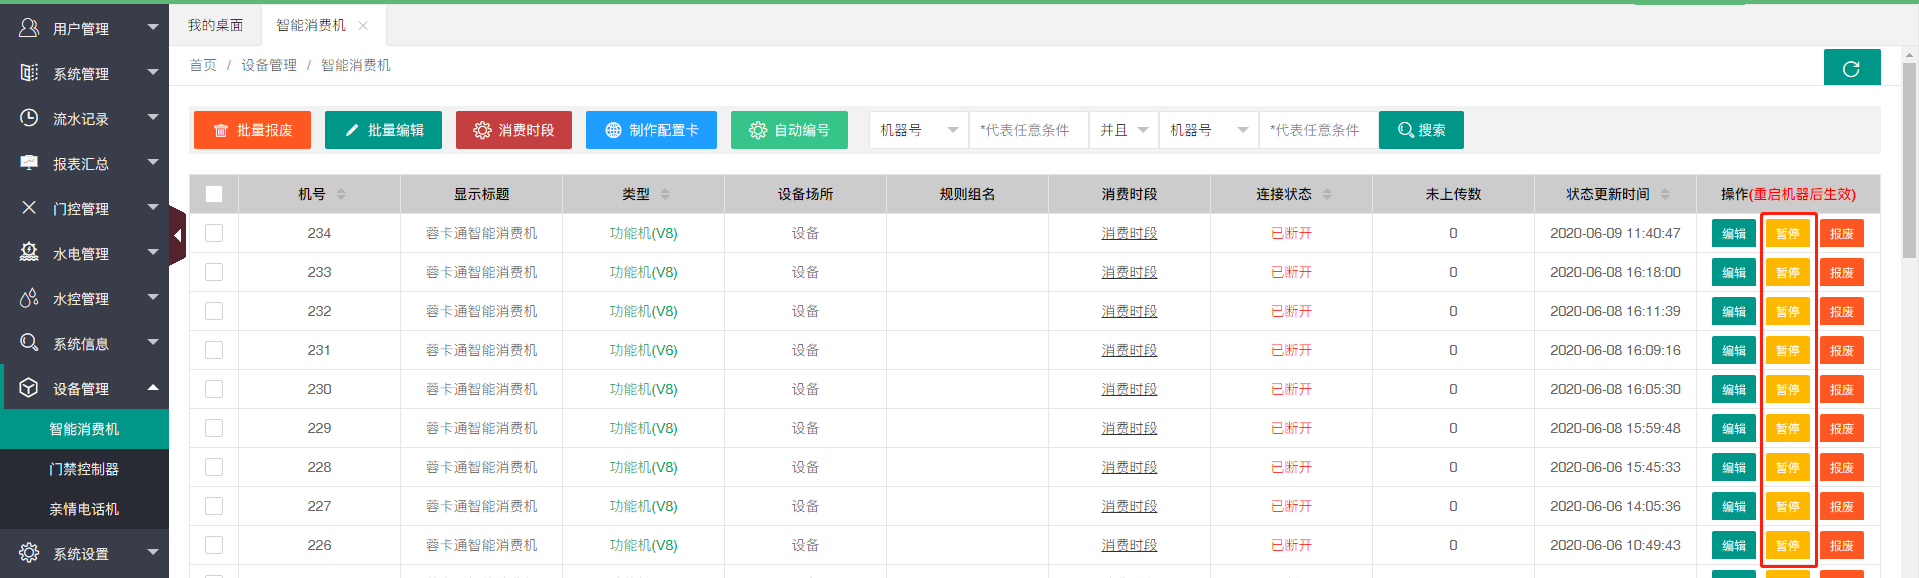Click the refresh icon button at top right

click(x=1851, y=68)
